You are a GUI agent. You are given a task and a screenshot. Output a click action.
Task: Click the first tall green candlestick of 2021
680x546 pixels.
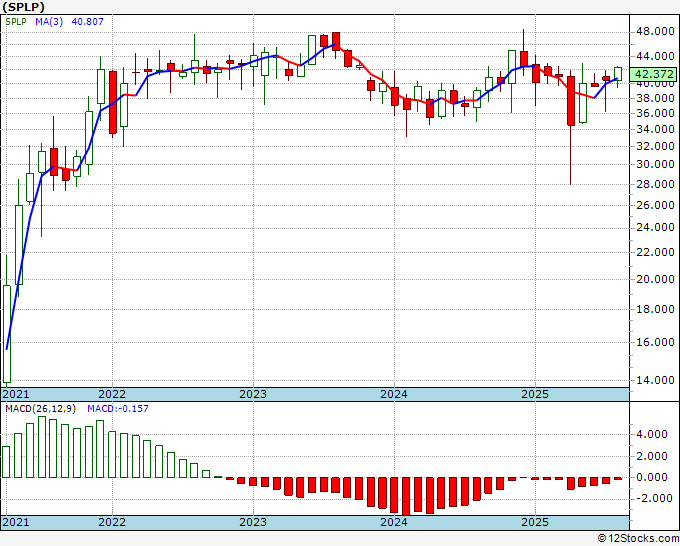coord(7,334)
